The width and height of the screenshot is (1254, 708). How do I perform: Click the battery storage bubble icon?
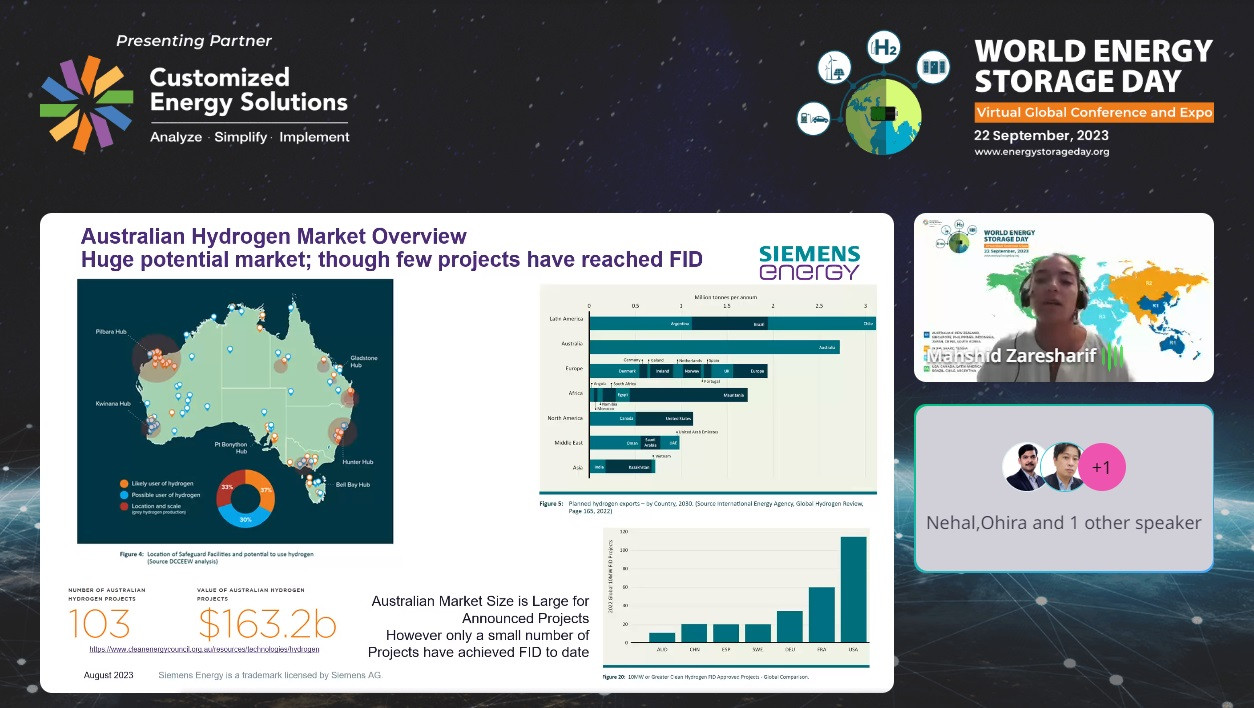pos(933,67)
